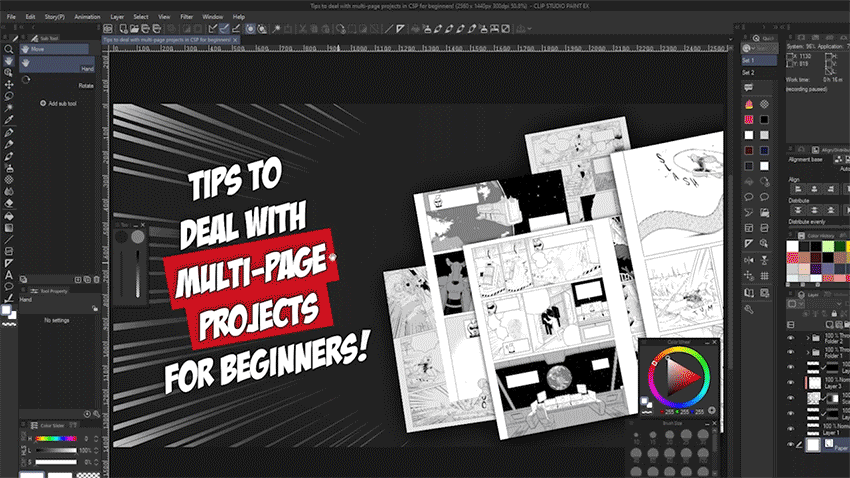Click the hue slider in Color Slider panel
850x478 pixels.
[x=56, y=439]
